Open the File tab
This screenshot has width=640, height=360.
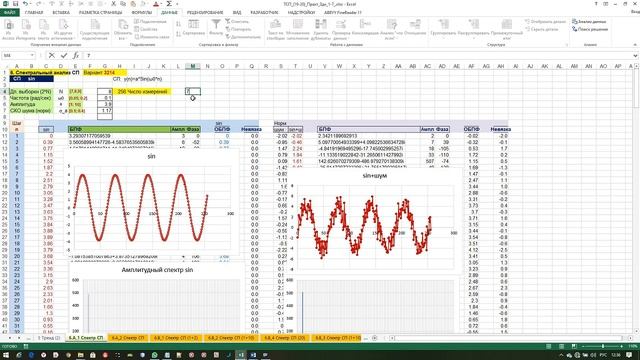tap(9, 13)
